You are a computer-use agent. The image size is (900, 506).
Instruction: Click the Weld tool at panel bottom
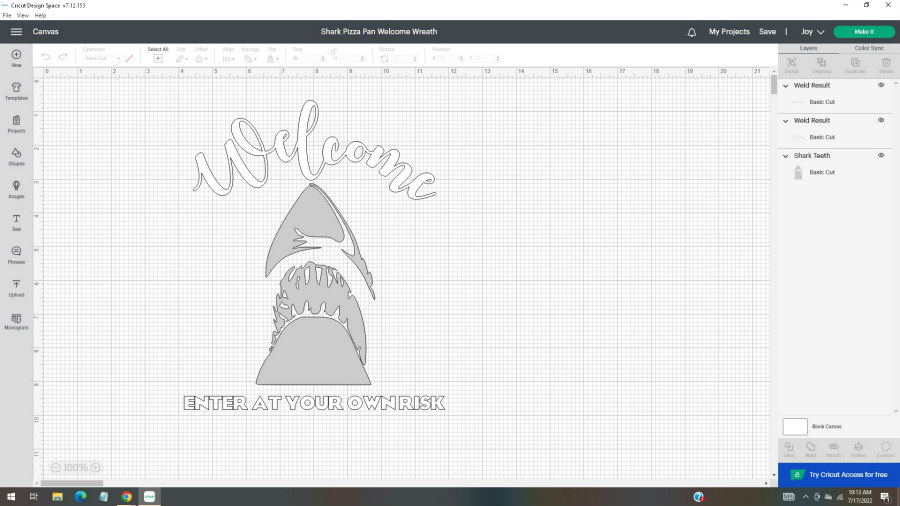[810, 448]
